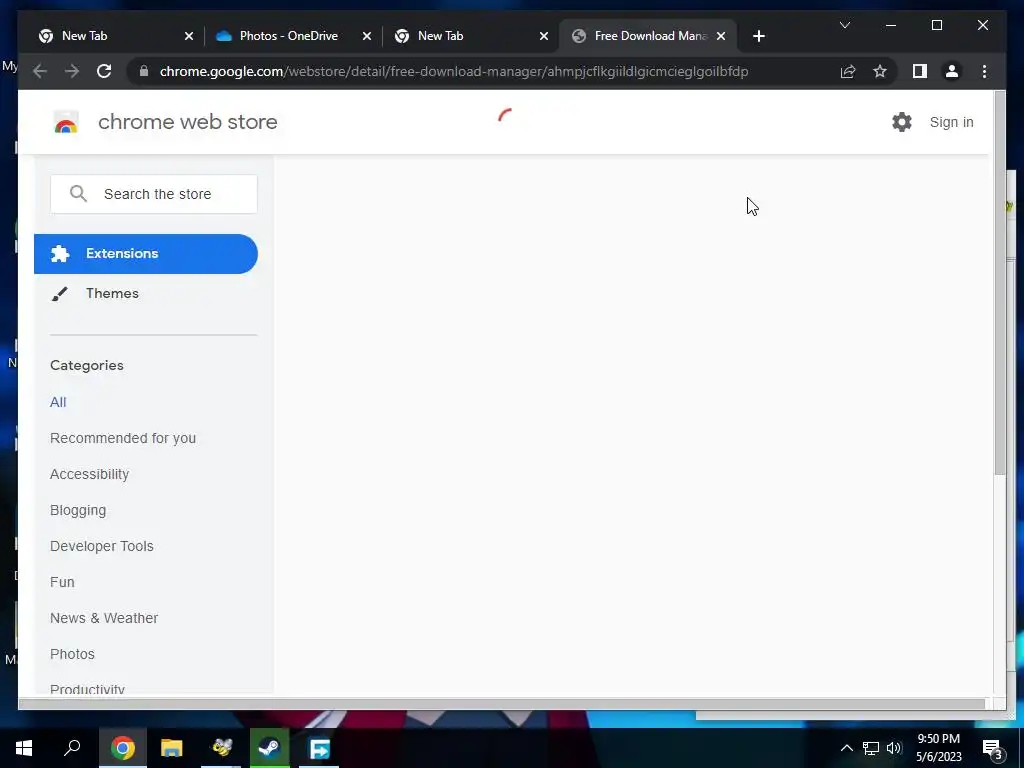Open the Windows Start menu

pyautogui.click(x=24, y=748)
